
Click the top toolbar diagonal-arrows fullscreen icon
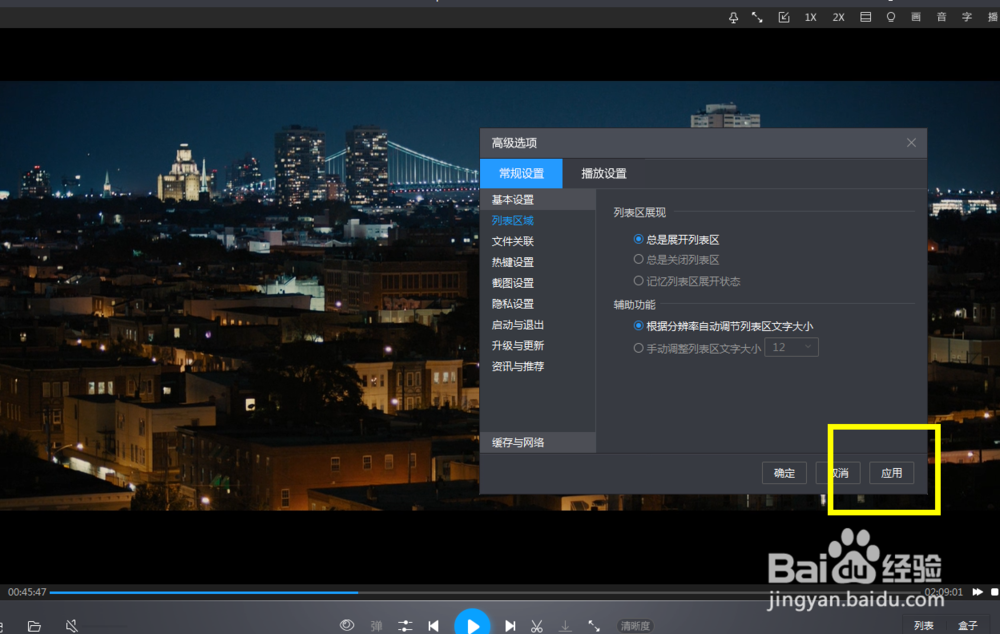(757, 18)
